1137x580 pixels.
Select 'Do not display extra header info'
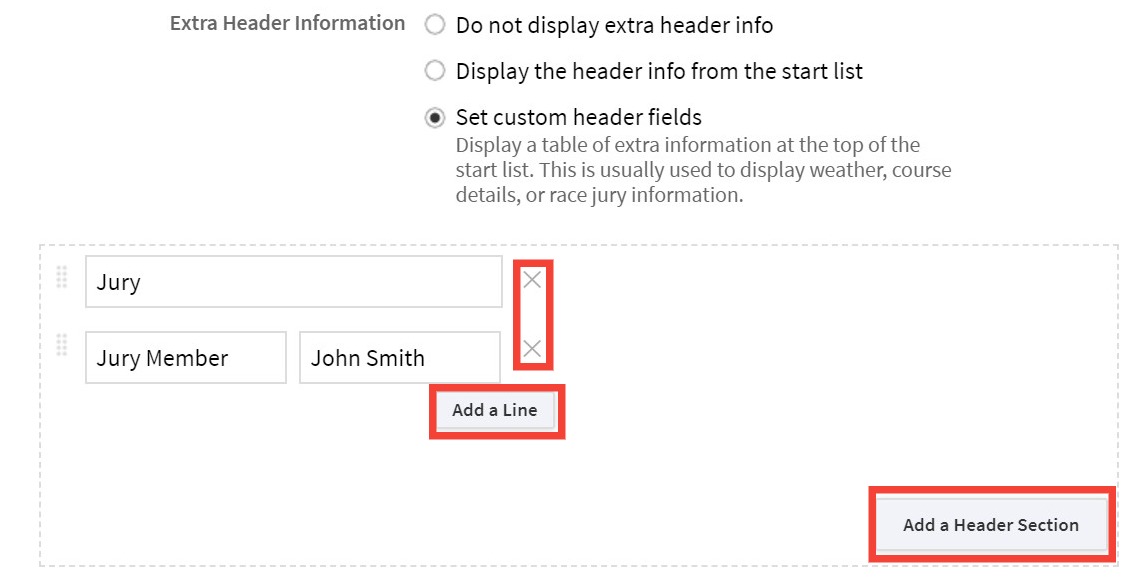pyautogui.click(x=434, y=24)
